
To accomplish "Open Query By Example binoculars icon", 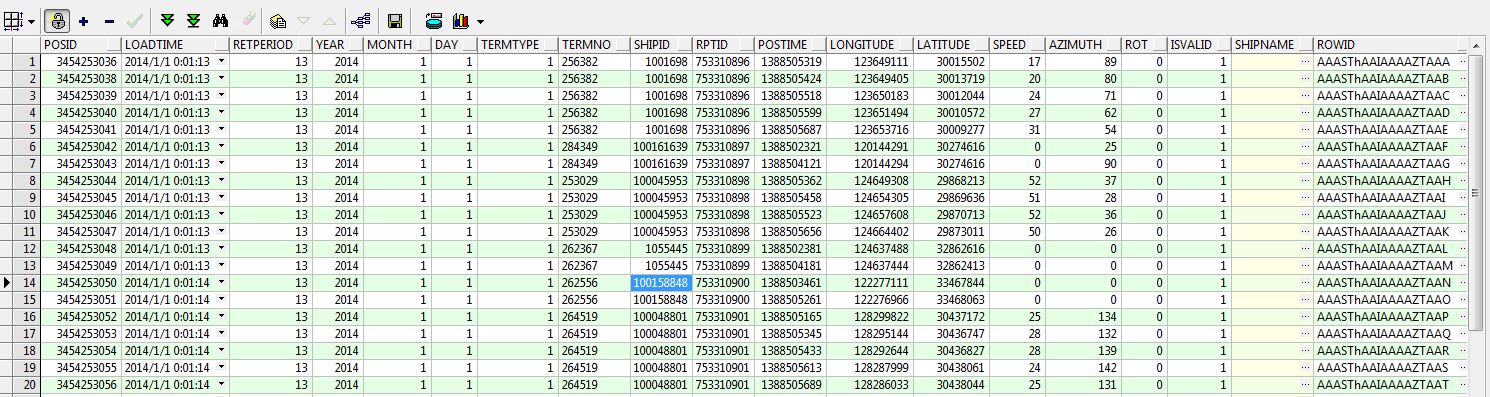I will tap(221, 20).
